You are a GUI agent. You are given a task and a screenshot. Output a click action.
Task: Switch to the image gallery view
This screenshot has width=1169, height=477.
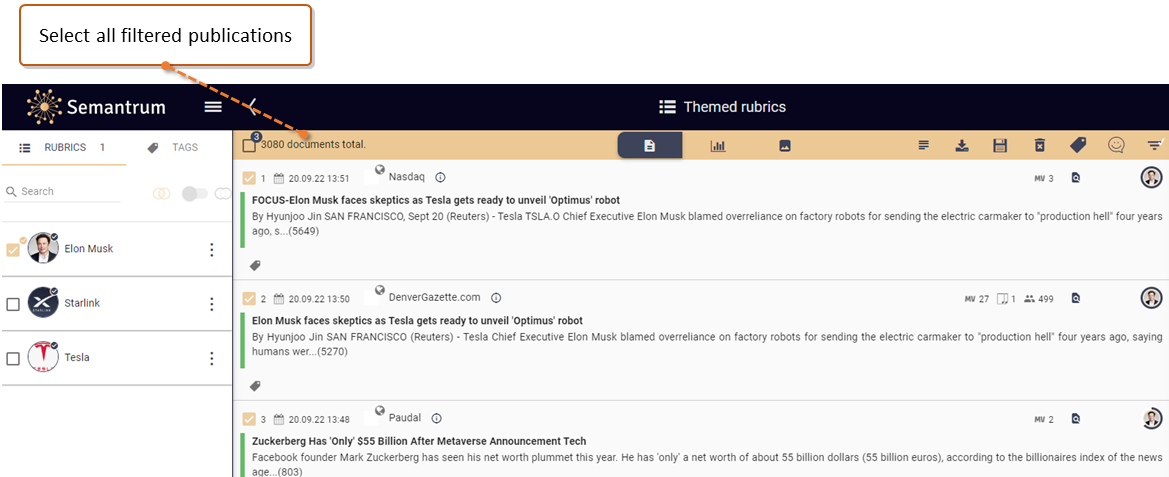click(x=784, y=146)
